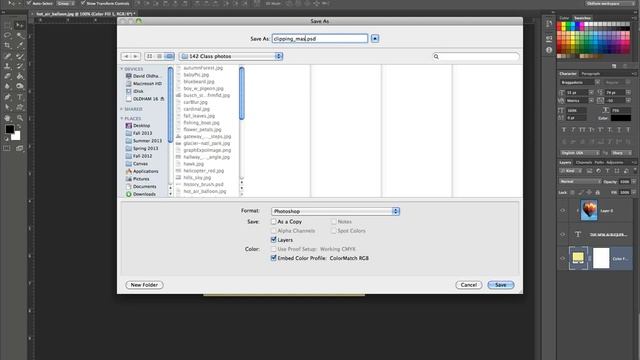
Task: Click the dialog search field
Action: [476, 56]
